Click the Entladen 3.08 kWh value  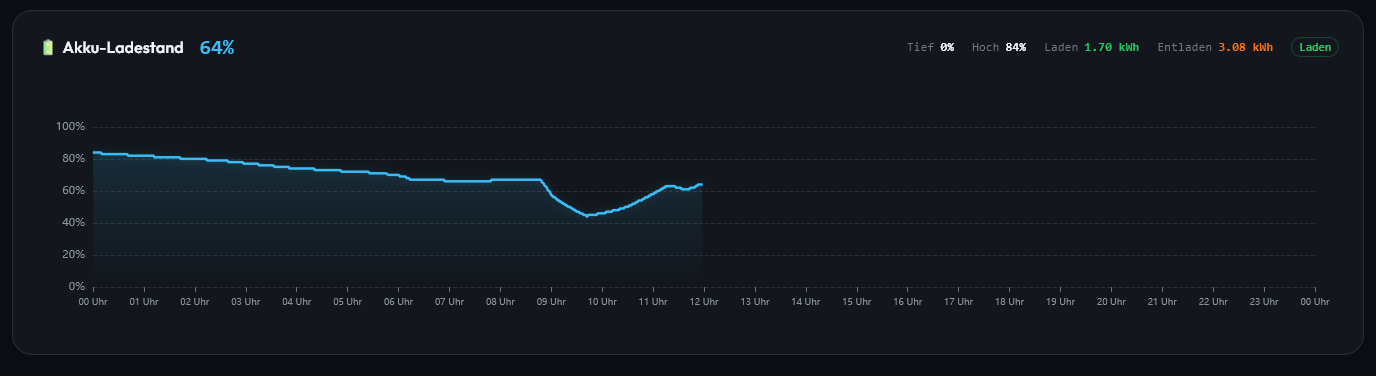(x=1245, y=47)
